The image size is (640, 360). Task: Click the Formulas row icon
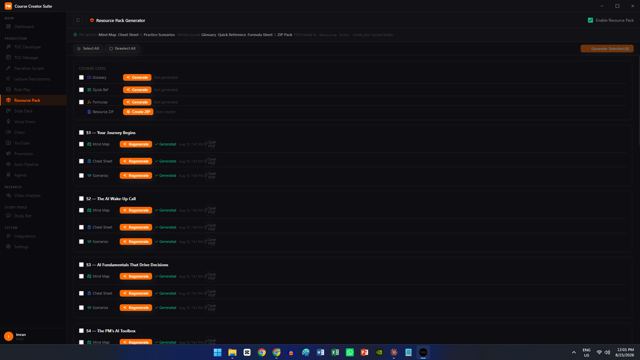(89, 102)
